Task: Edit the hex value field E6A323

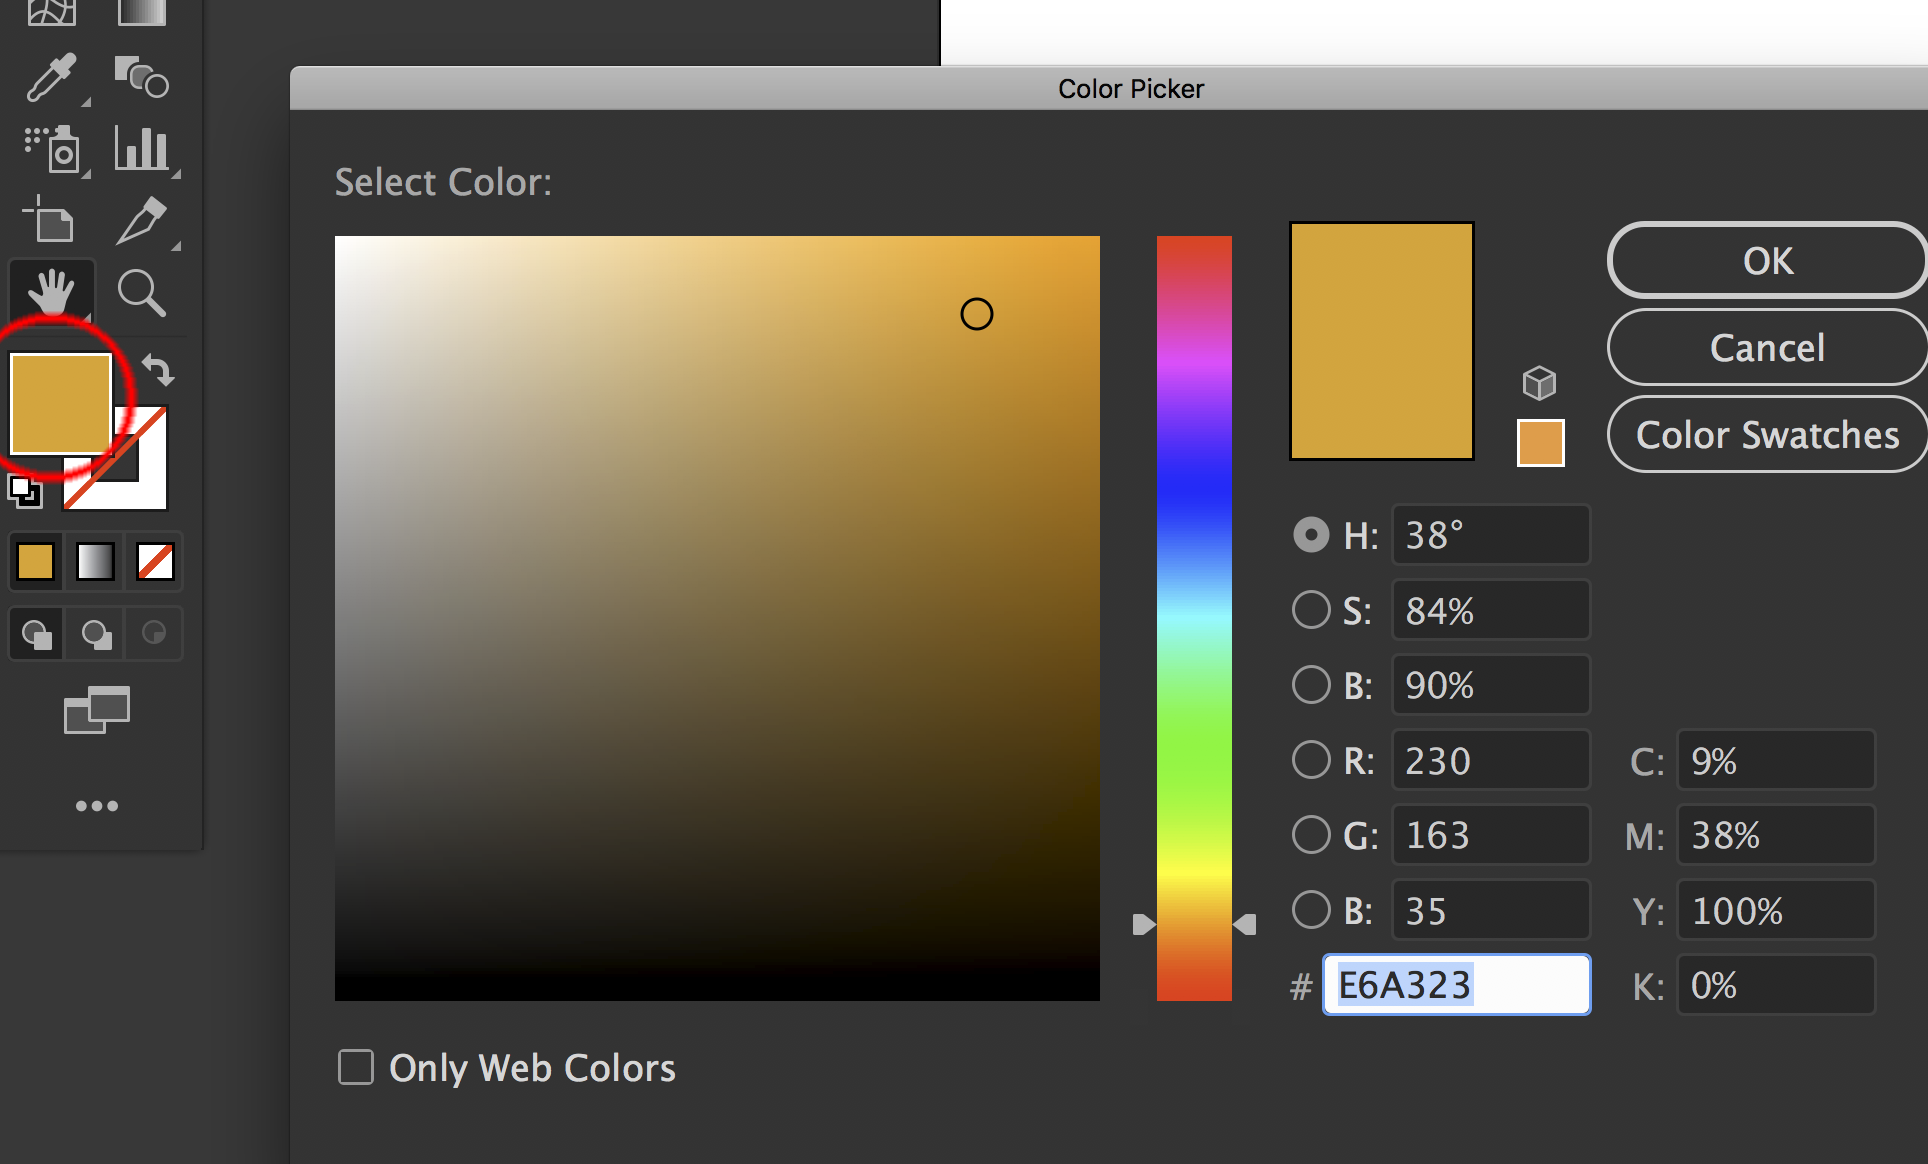Action: tap(1456, 985)
